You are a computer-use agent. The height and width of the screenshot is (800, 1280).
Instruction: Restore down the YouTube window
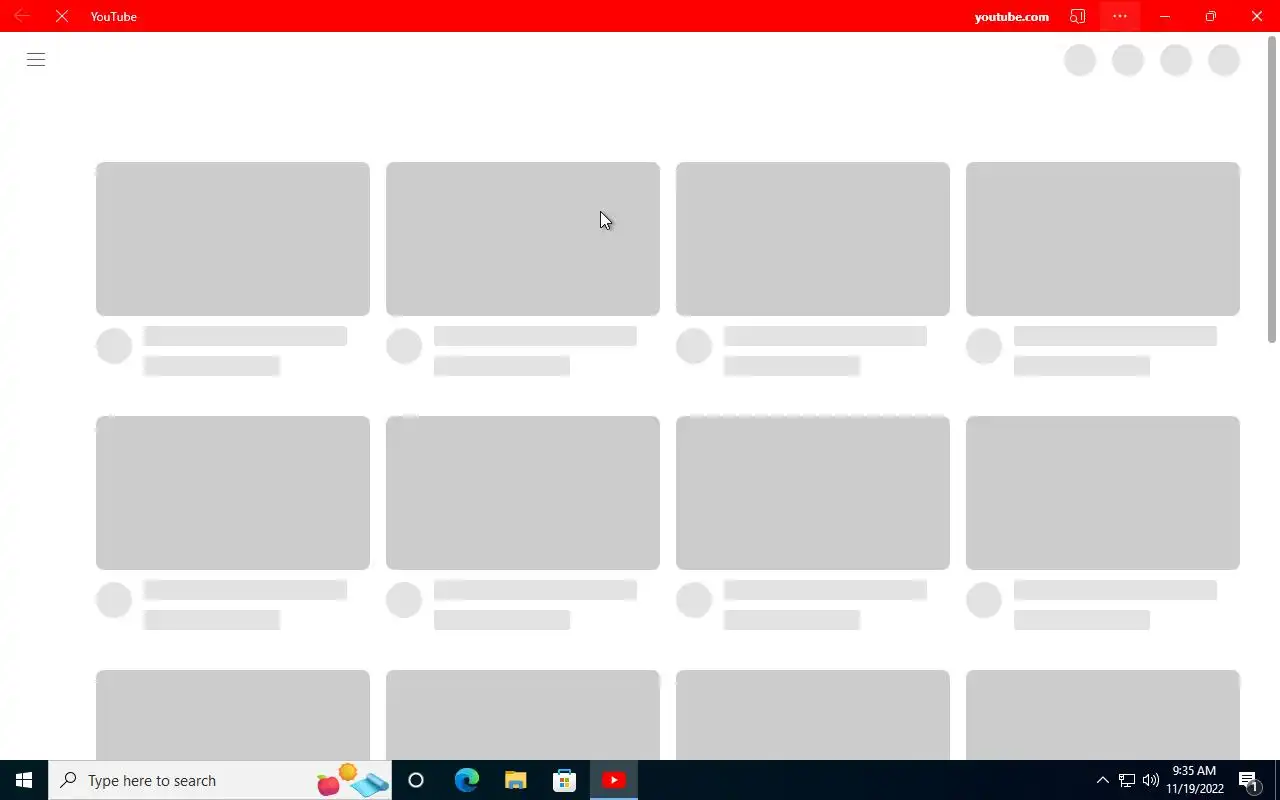click(x=1211, y=16)
